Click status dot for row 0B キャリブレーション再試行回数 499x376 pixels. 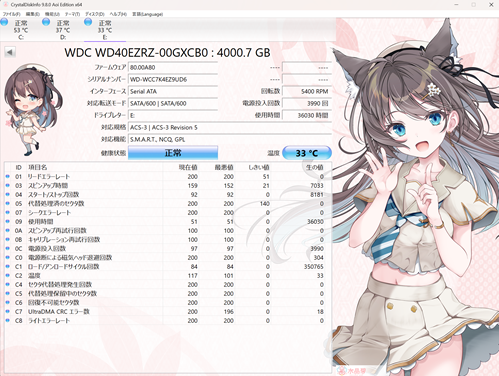(x=8, y=239)
